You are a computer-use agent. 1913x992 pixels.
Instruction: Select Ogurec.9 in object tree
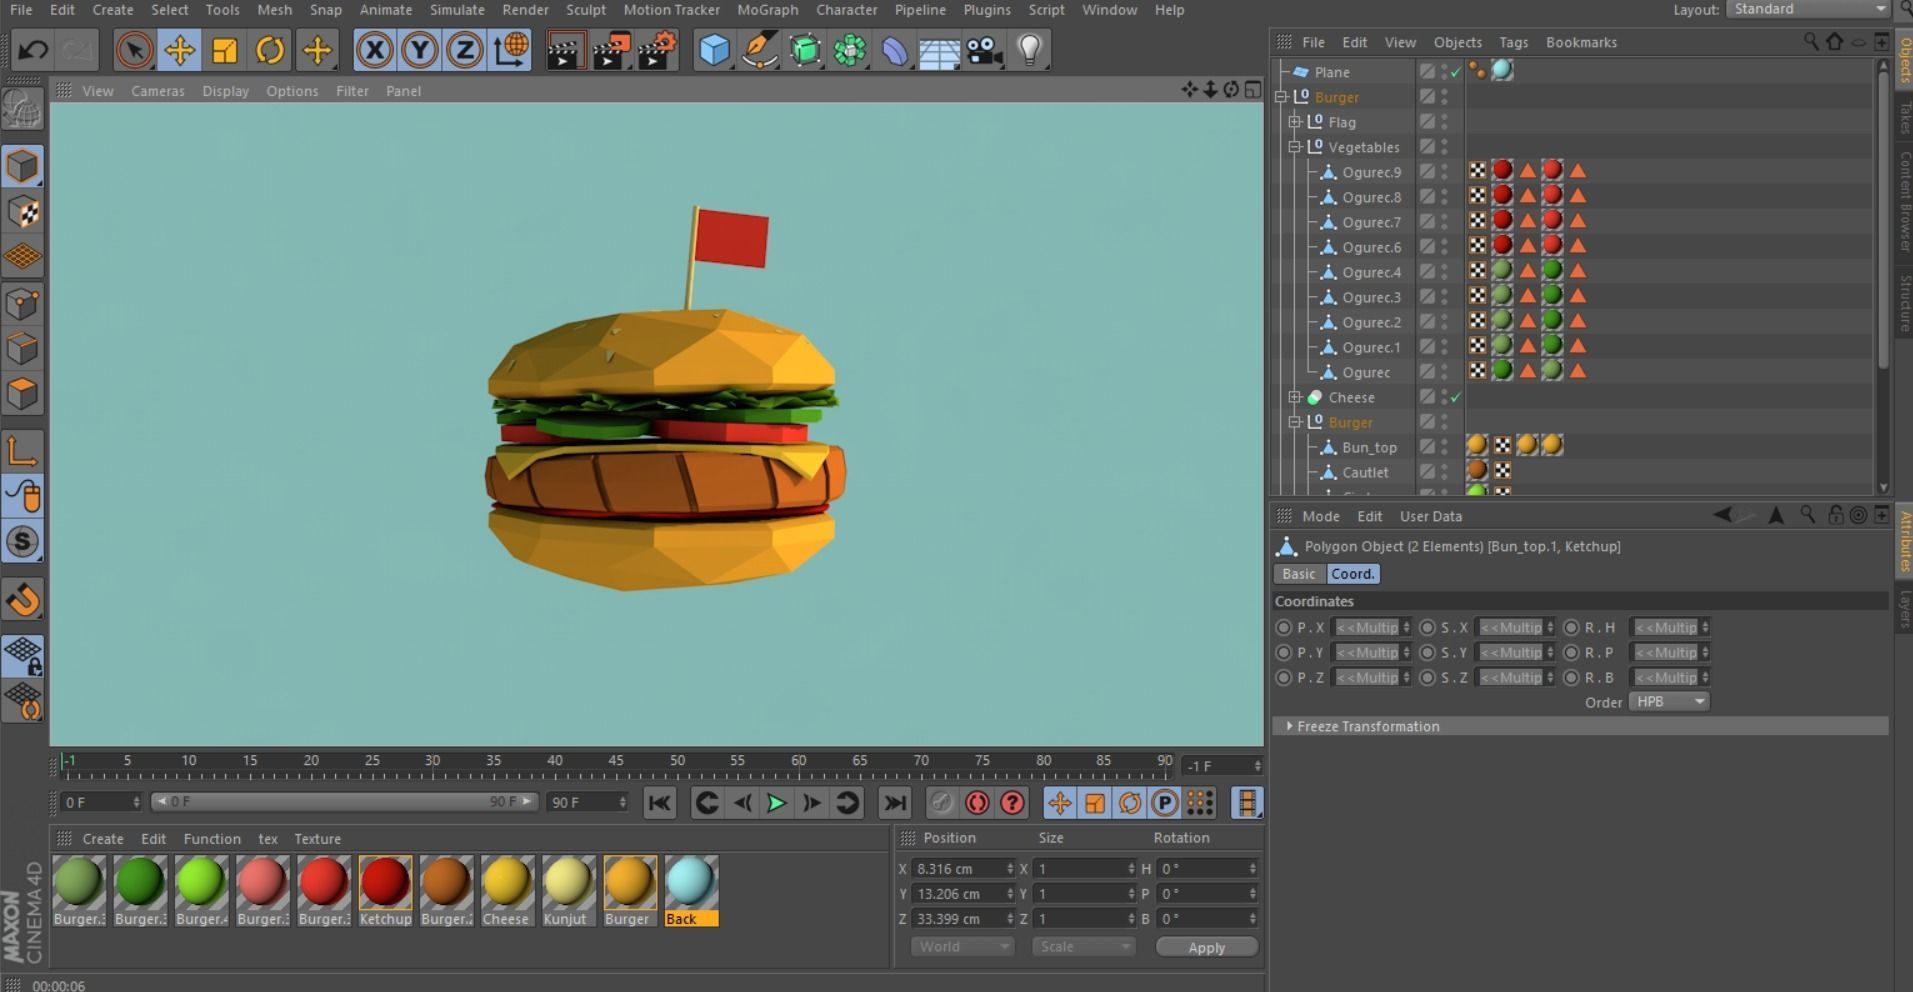[1371, 172]
